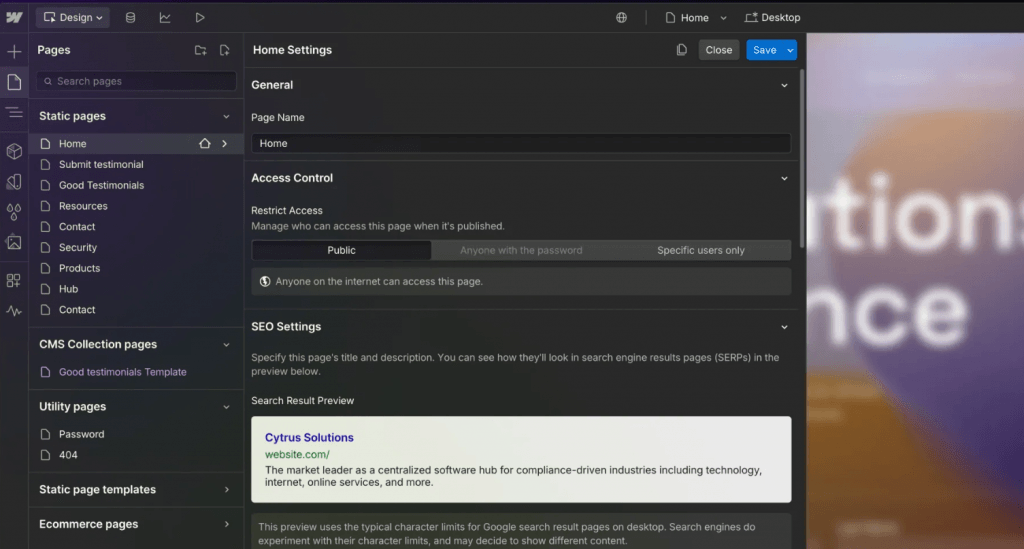Open the activity pulse icon
Viewport: 1024px width, 549px height.
coord(14,311)
